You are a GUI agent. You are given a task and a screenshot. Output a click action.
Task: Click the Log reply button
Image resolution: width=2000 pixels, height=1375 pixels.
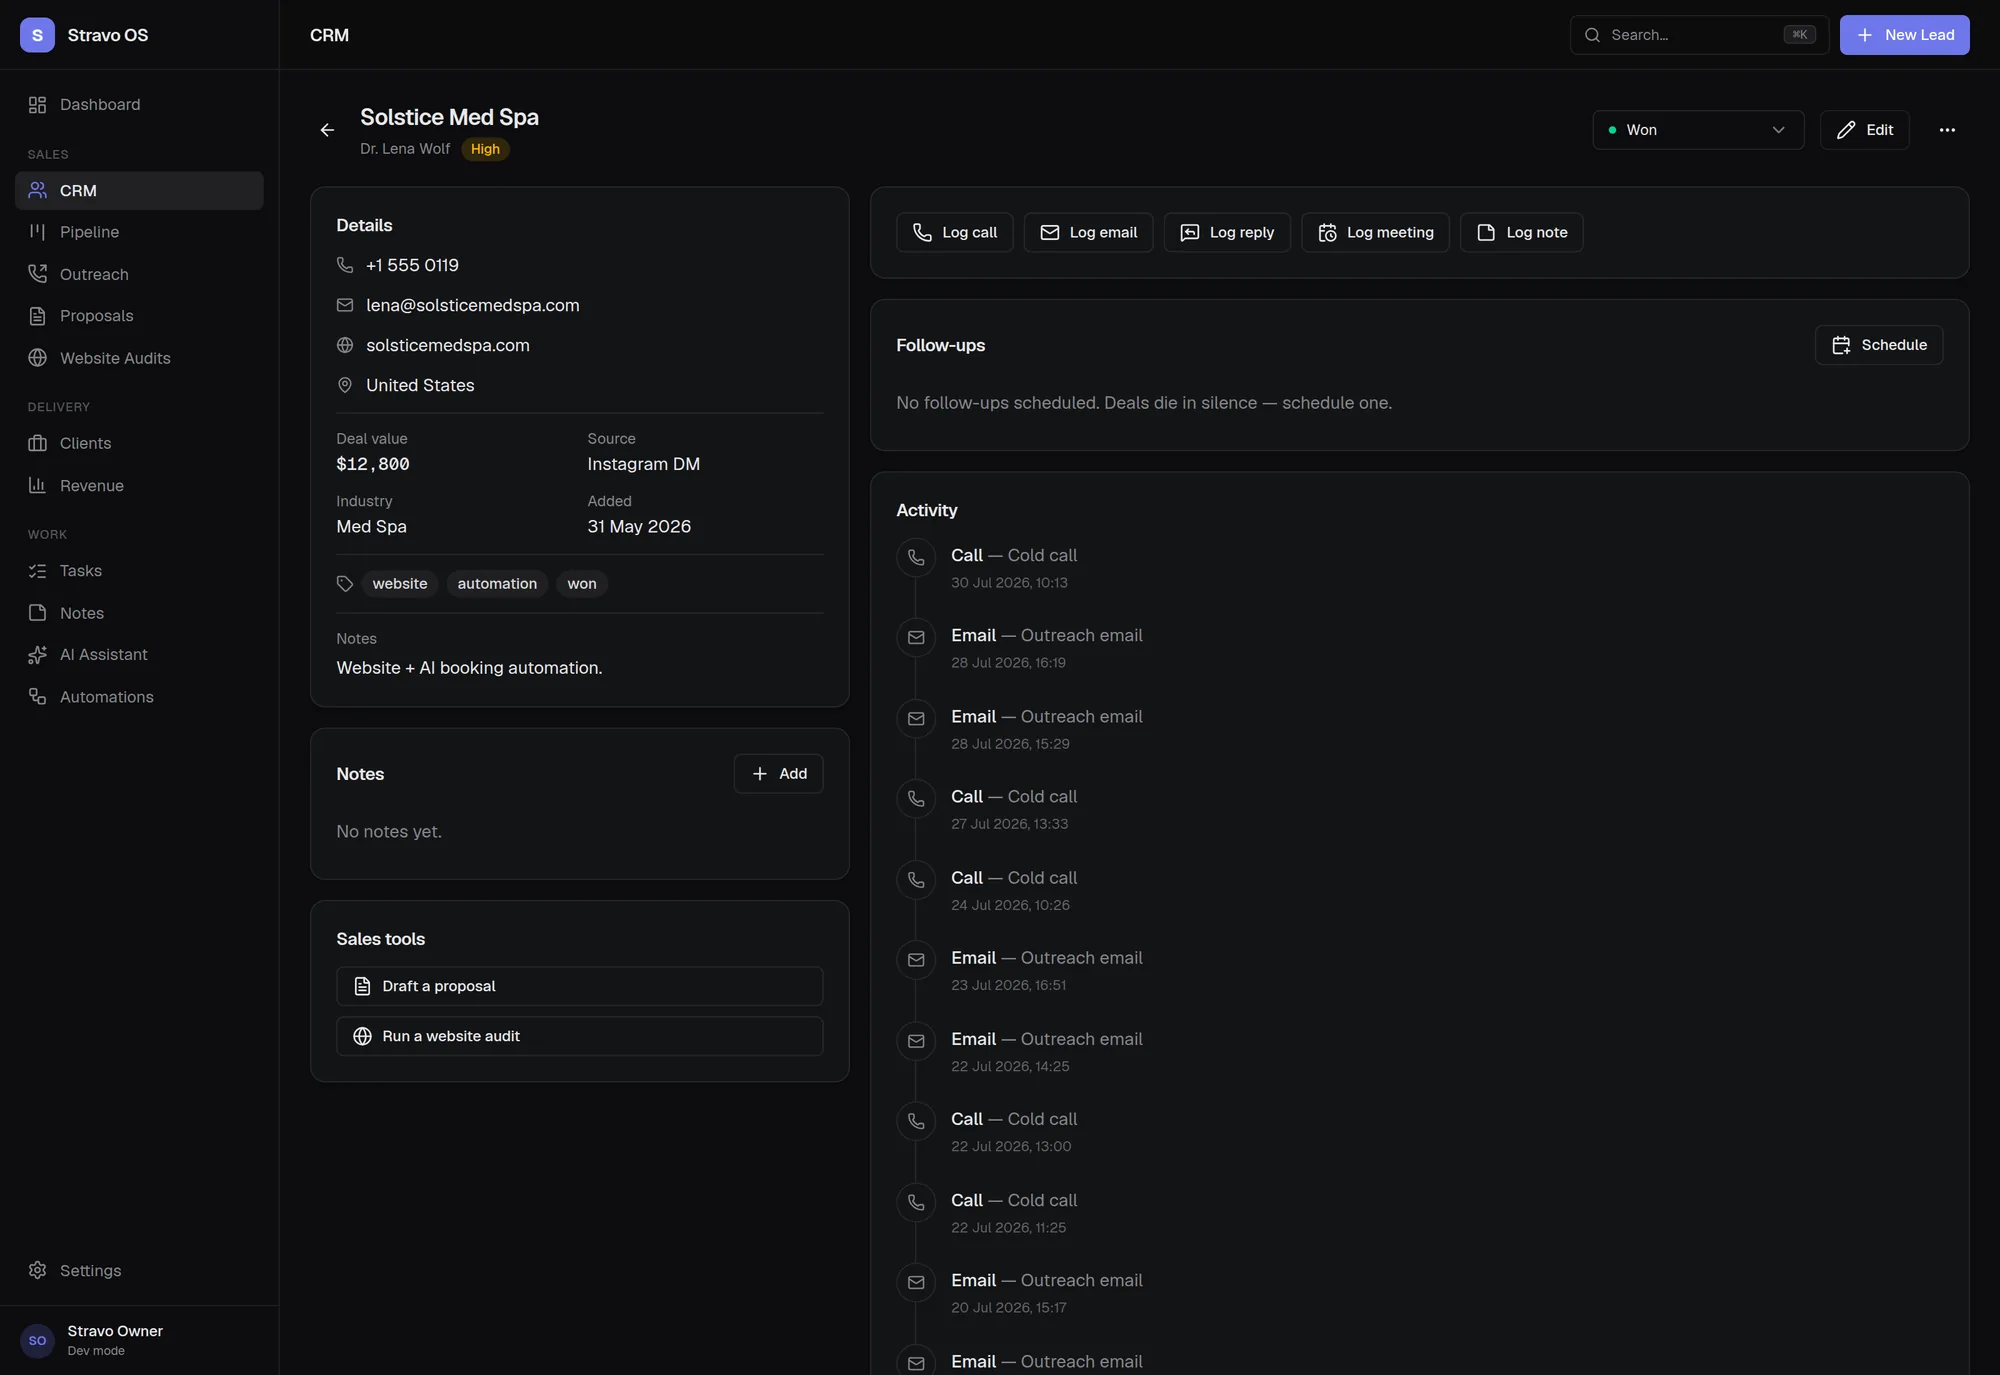(x=1227, y=232)
